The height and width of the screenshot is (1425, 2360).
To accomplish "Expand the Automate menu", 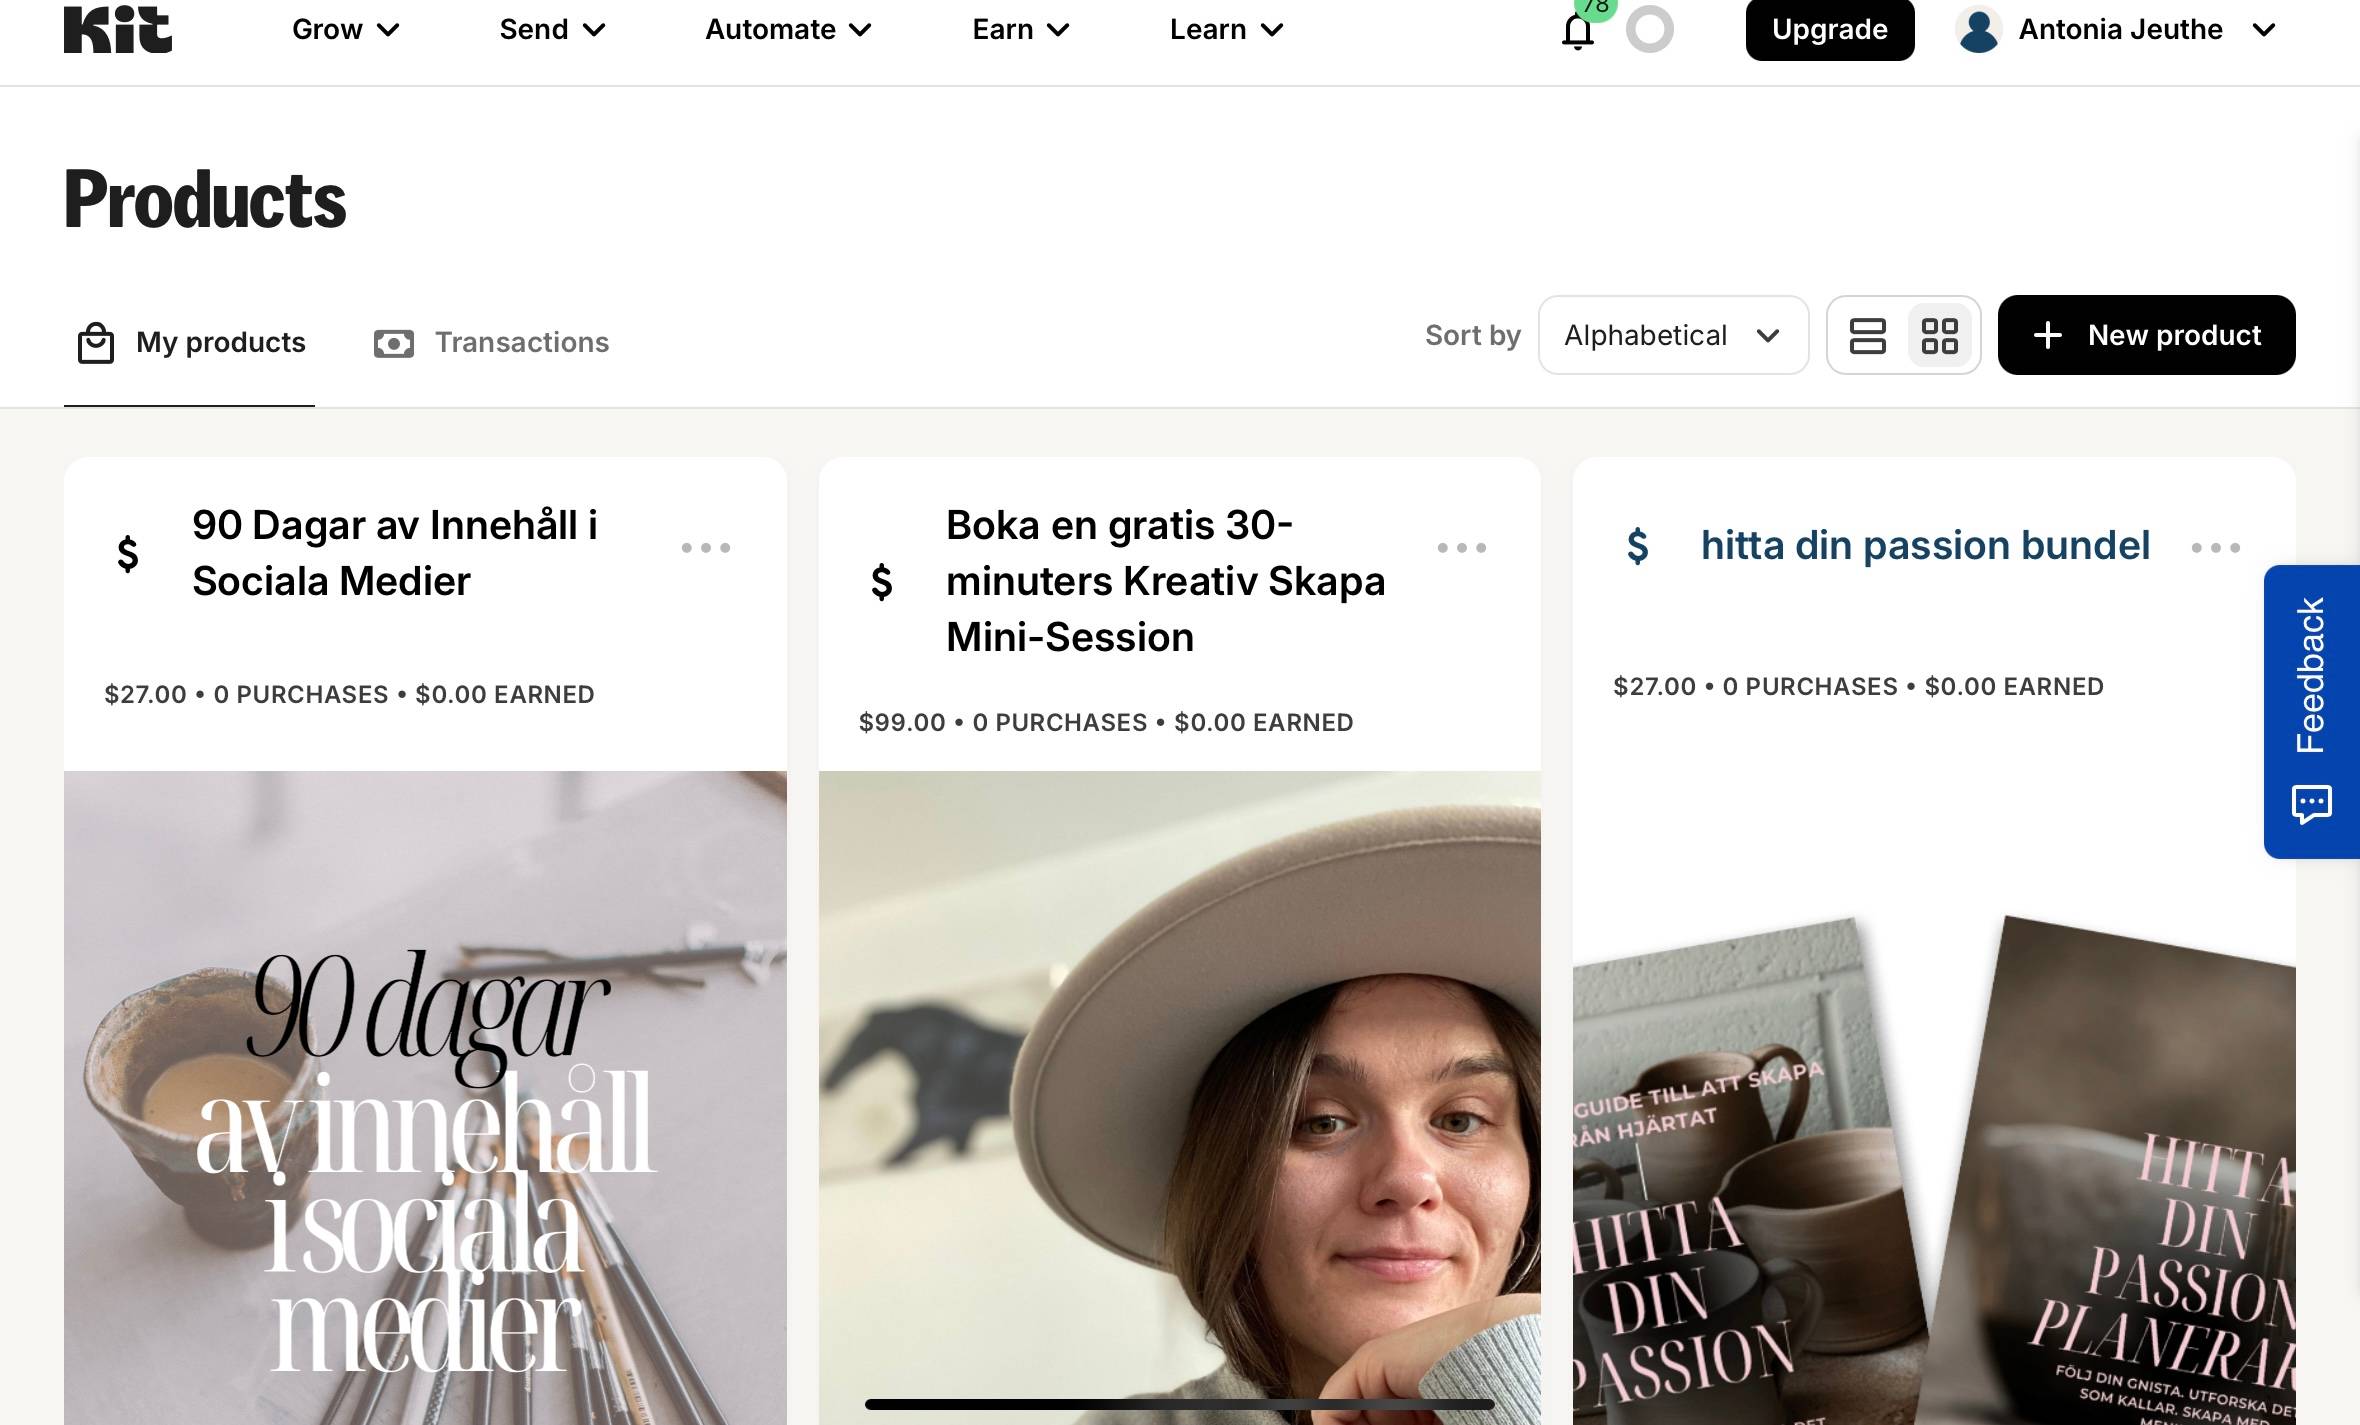I will (788, 30).
